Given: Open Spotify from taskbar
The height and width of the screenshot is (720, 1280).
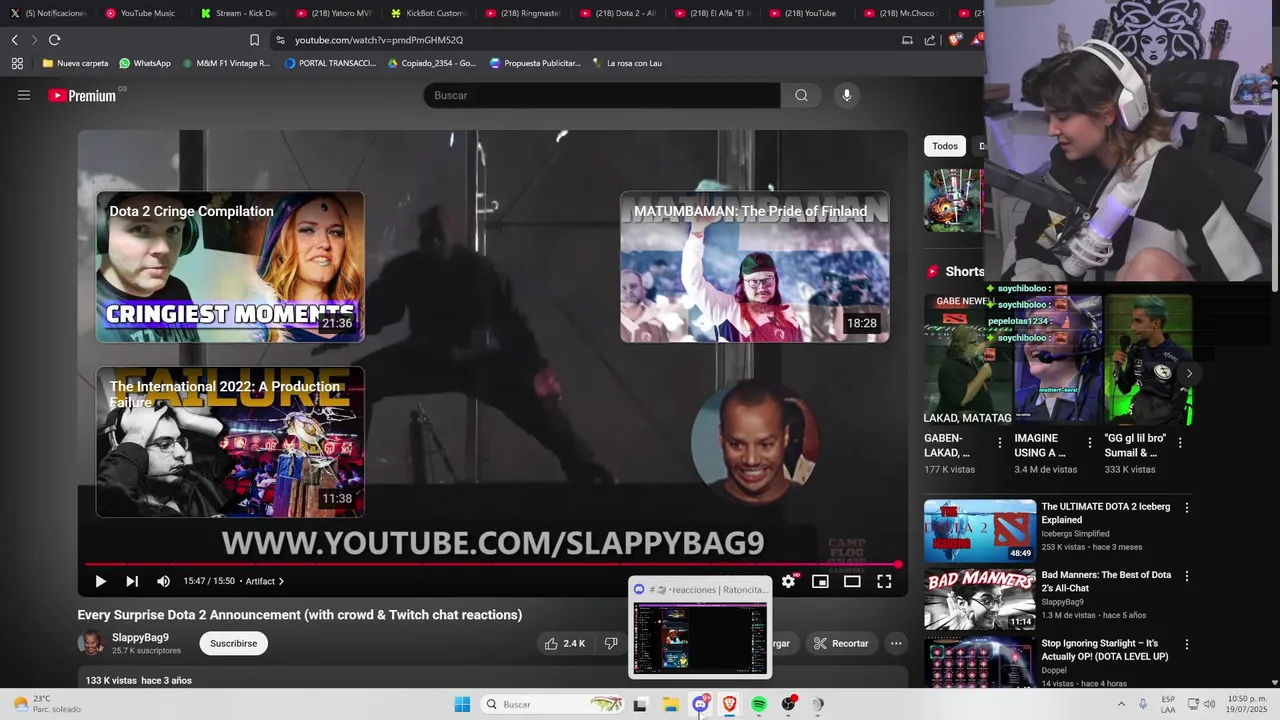Looking at the screenshot, I should coord(759,704).
